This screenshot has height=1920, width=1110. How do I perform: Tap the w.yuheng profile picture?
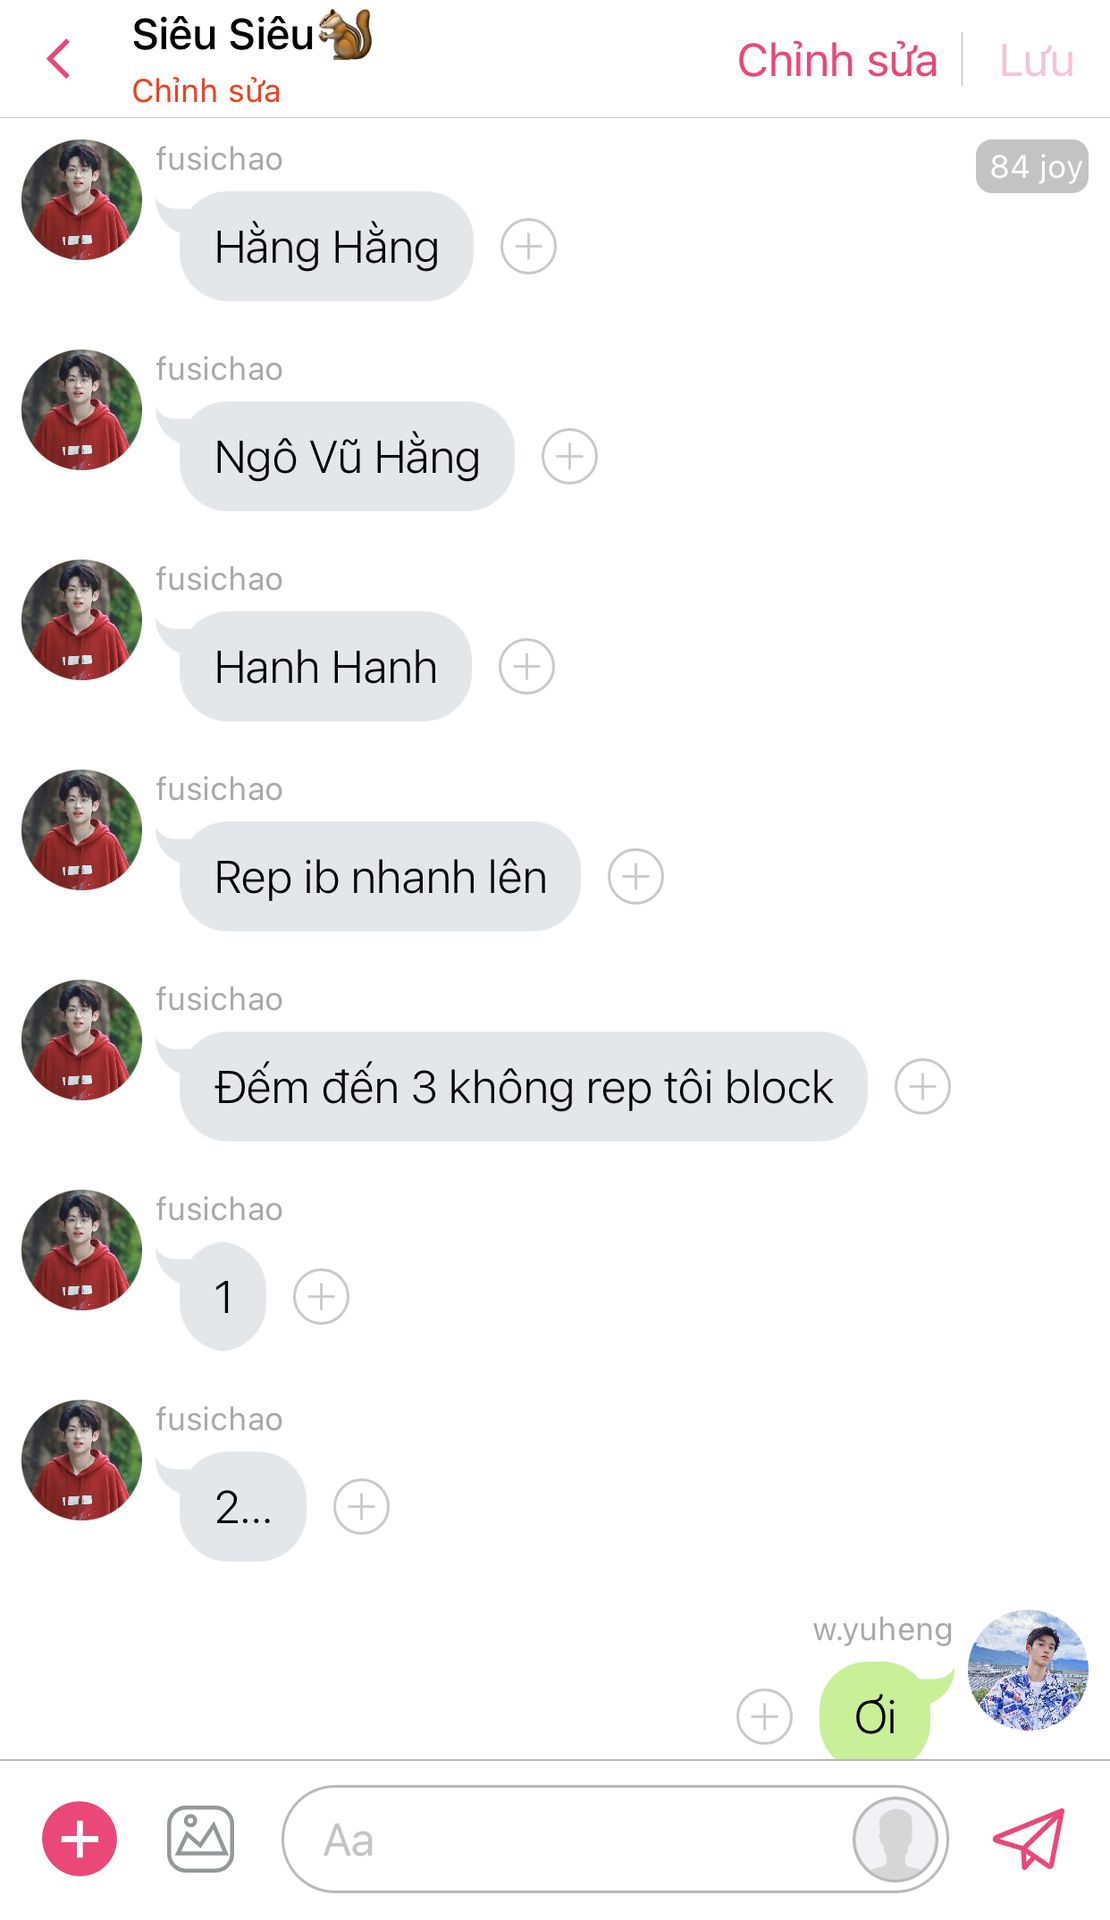1028,1670
